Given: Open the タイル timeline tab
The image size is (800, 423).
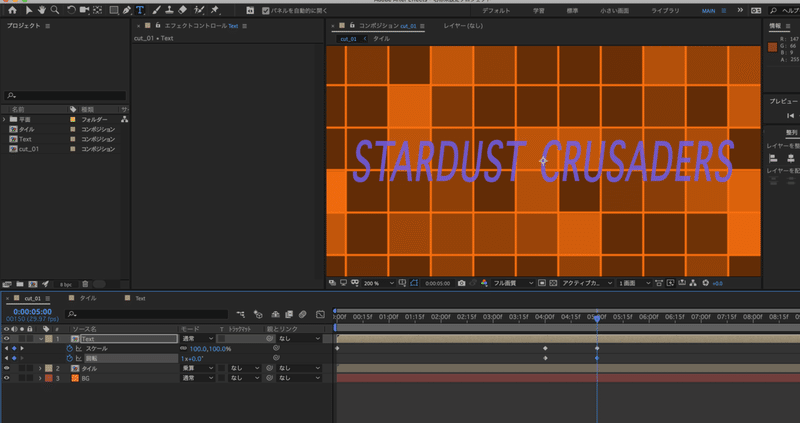Looking at the screenshot, I should [x=88, y=298].
